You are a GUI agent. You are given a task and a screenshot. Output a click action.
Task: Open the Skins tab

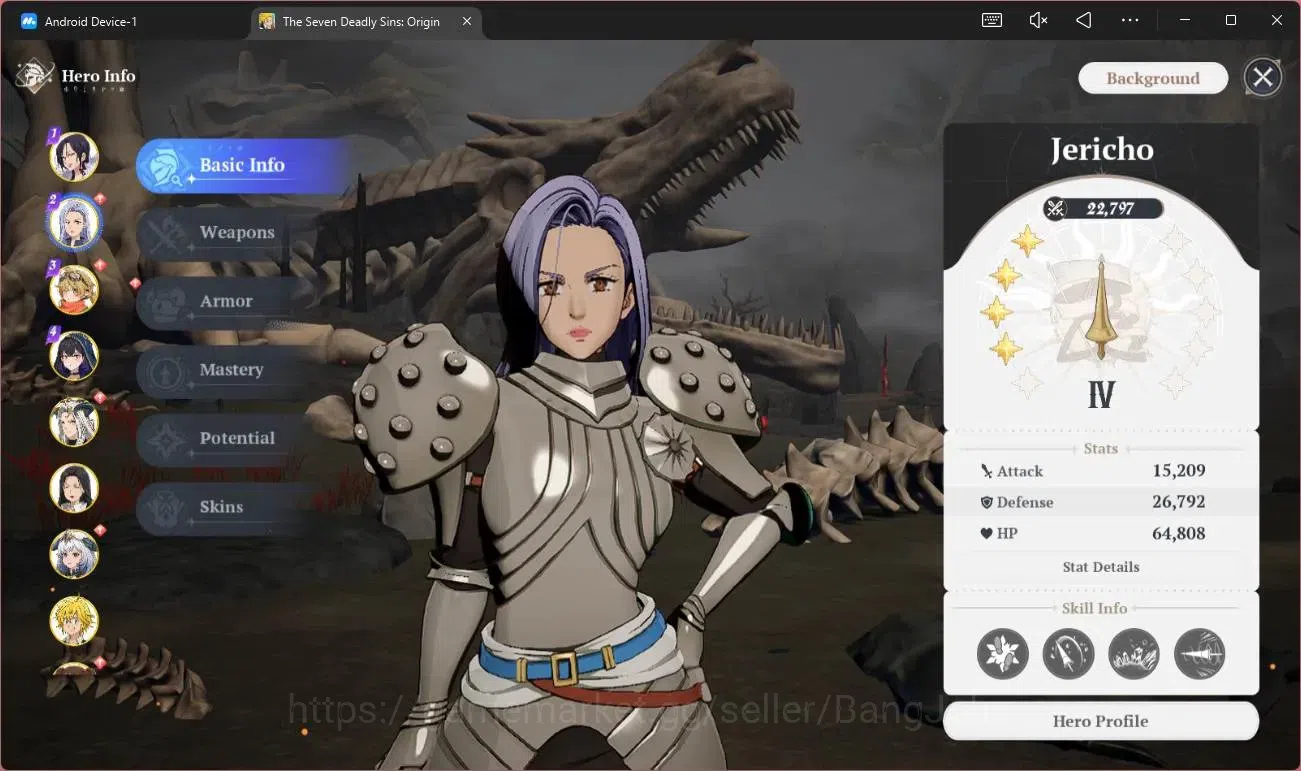pos(225,507)
